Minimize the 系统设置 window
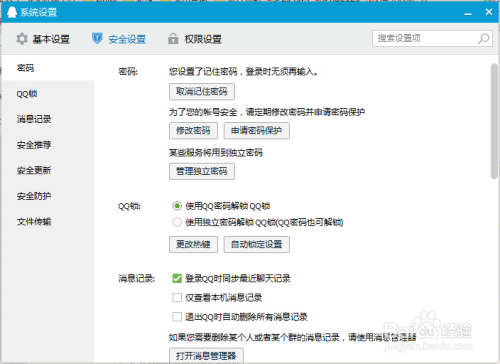Image resolution: width=500 pixels, height=364 pixels. (468, 13)
